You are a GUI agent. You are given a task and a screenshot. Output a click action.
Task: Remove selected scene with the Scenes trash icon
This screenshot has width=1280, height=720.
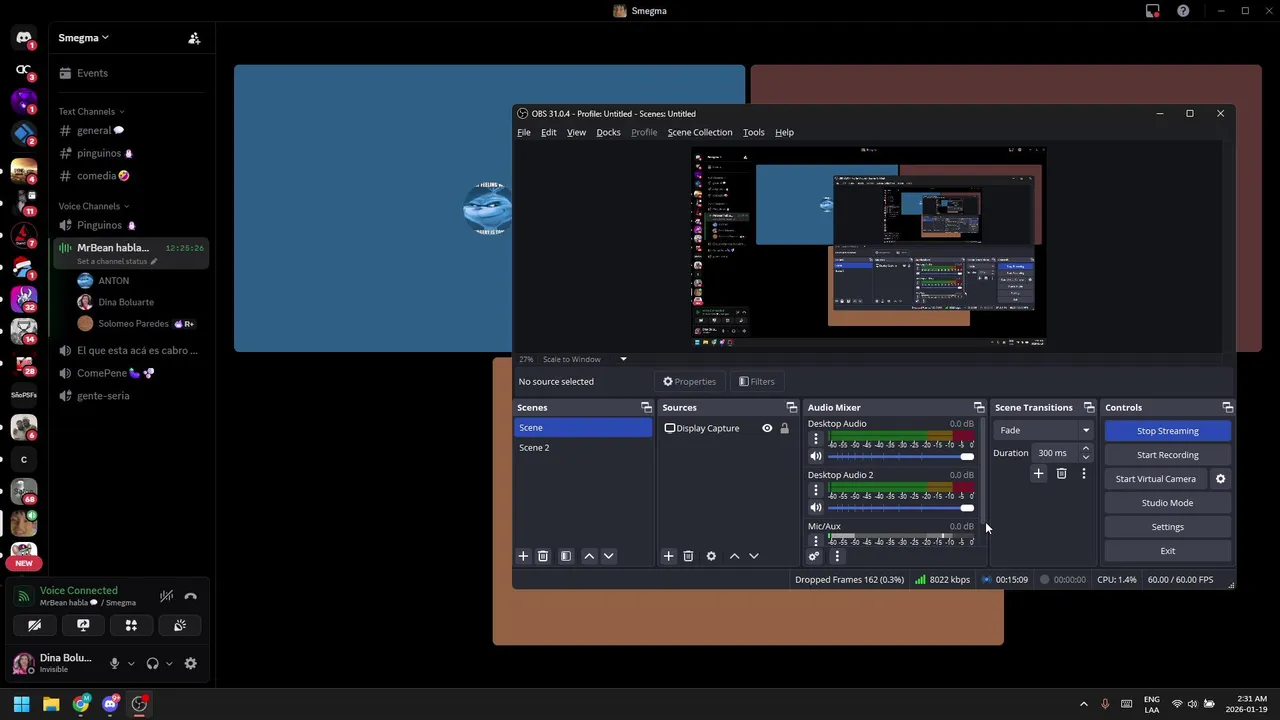(x=543, y=556)
